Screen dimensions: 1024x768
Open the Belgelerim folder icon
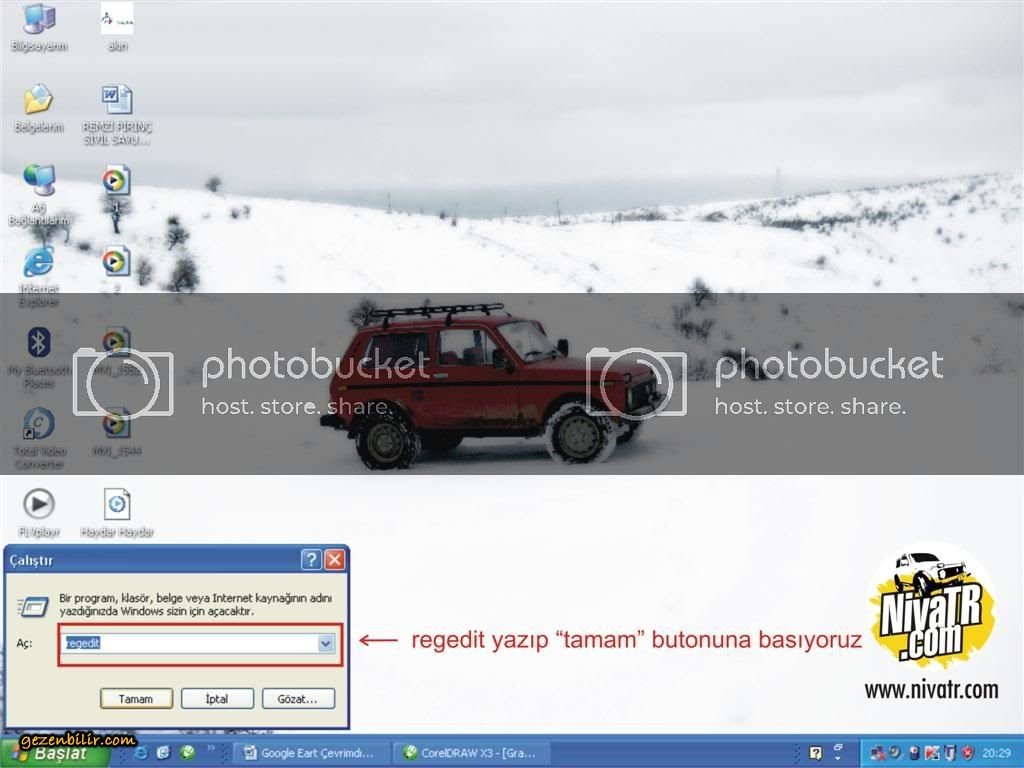pos(38,100)
